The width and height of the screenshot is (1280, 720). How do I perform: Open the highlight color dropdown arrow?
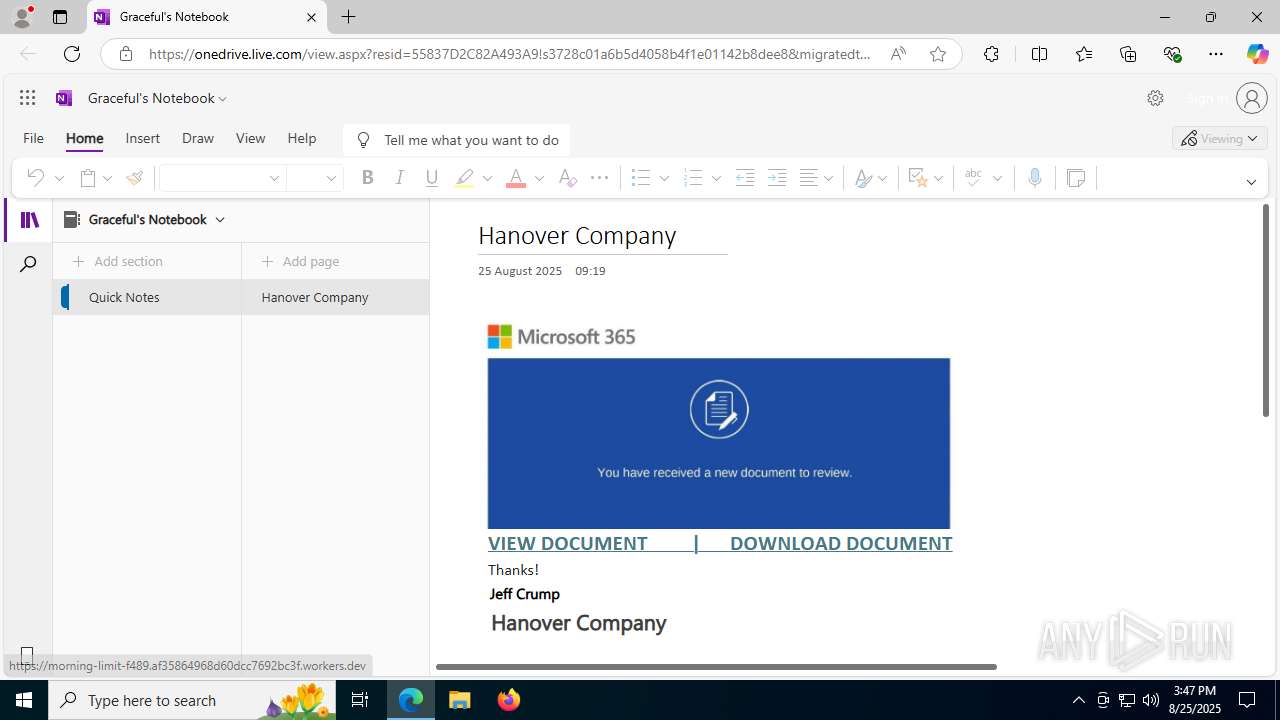[487, 178]
